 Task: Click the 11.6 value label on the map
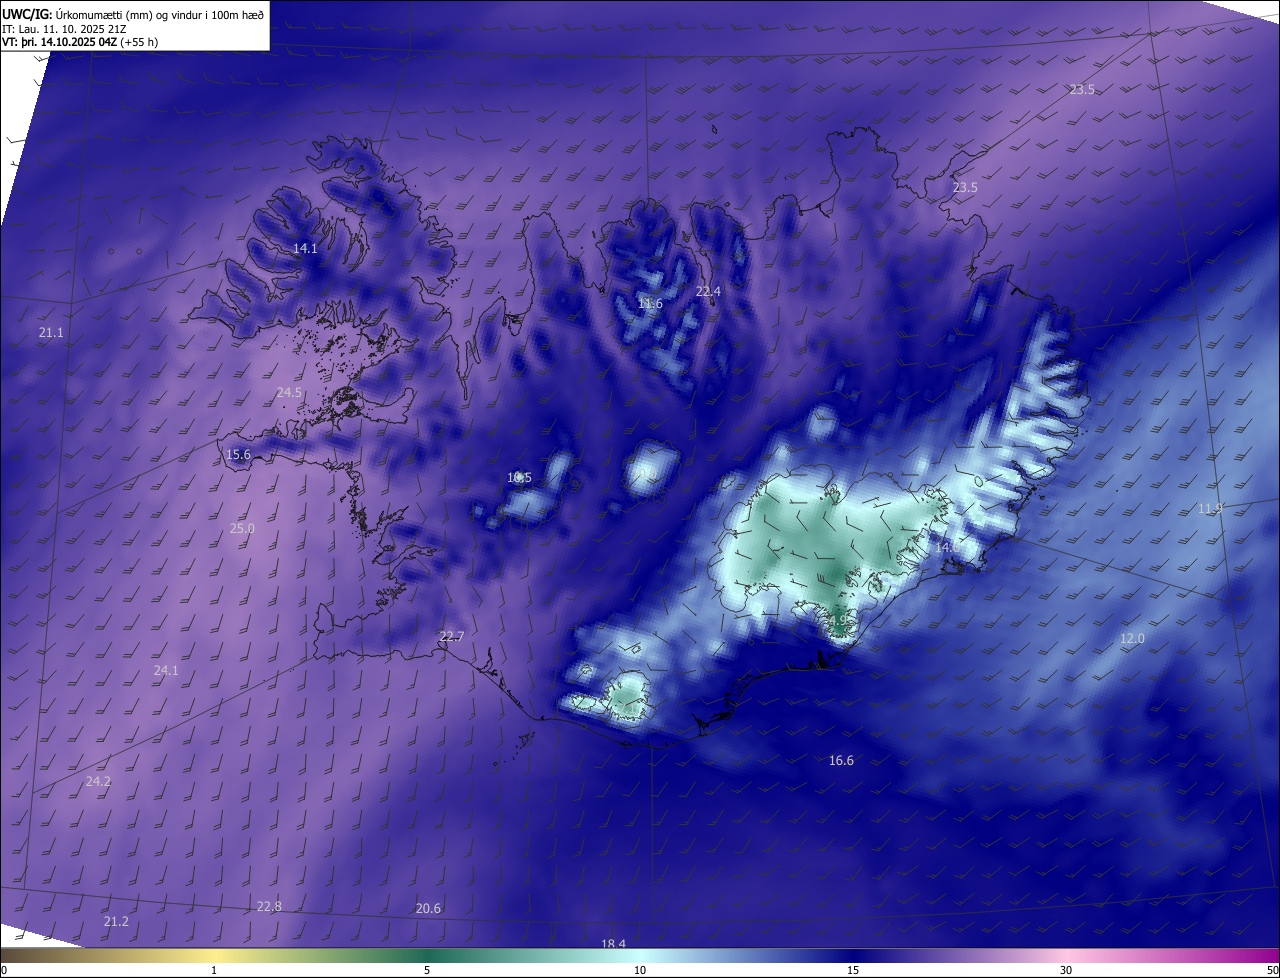click(650, 303)
